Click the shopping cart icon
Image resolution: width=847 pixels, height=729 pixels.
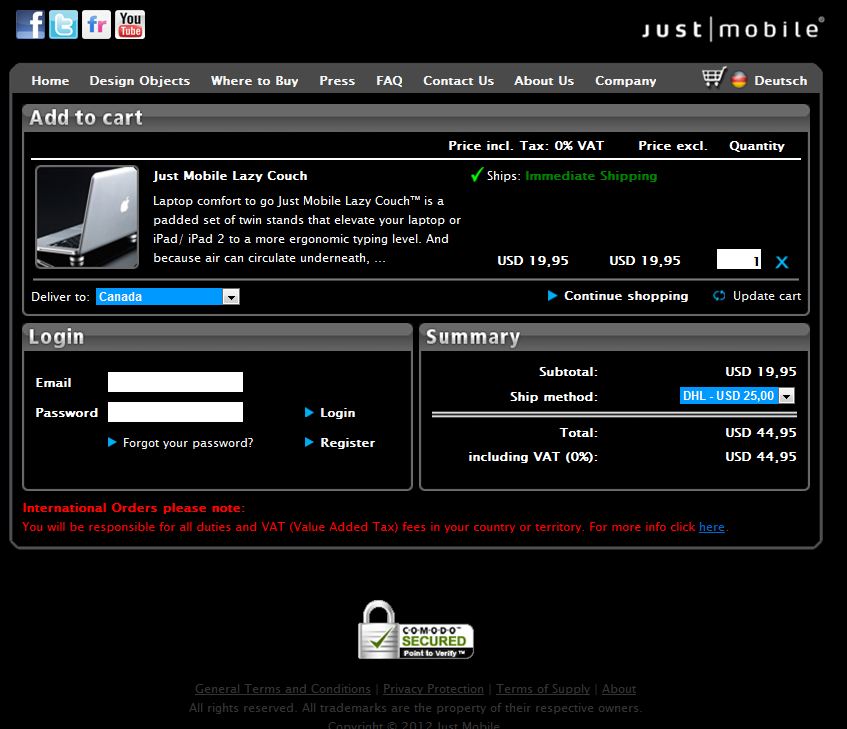[714, 78]
